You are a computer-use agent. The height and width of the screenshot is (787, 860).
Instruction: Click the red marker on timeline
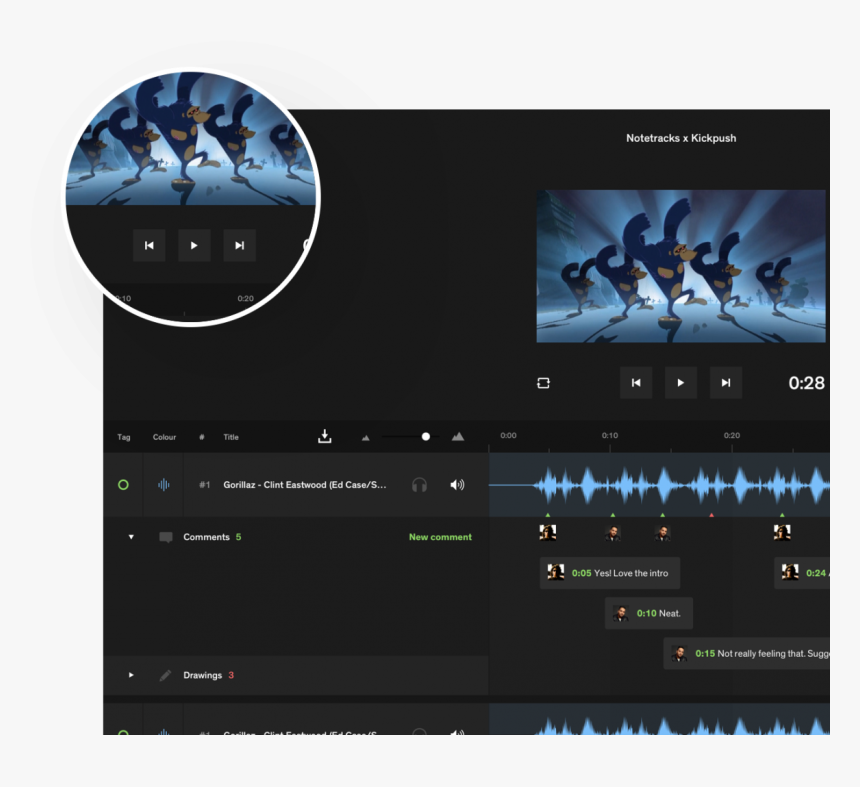point(711,516)
